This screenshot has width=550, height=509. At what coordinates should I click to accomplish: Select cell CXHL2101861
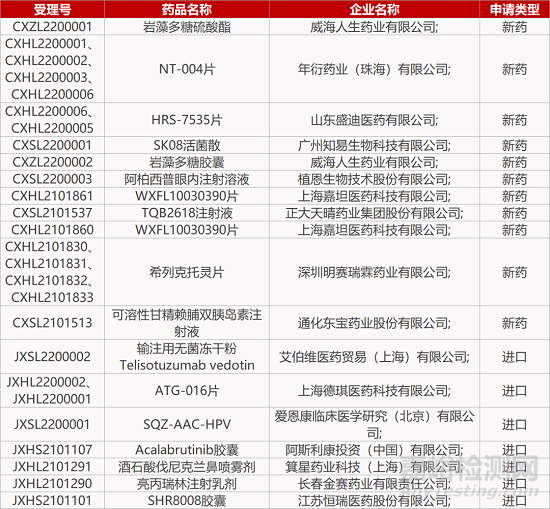pos(52,196)
